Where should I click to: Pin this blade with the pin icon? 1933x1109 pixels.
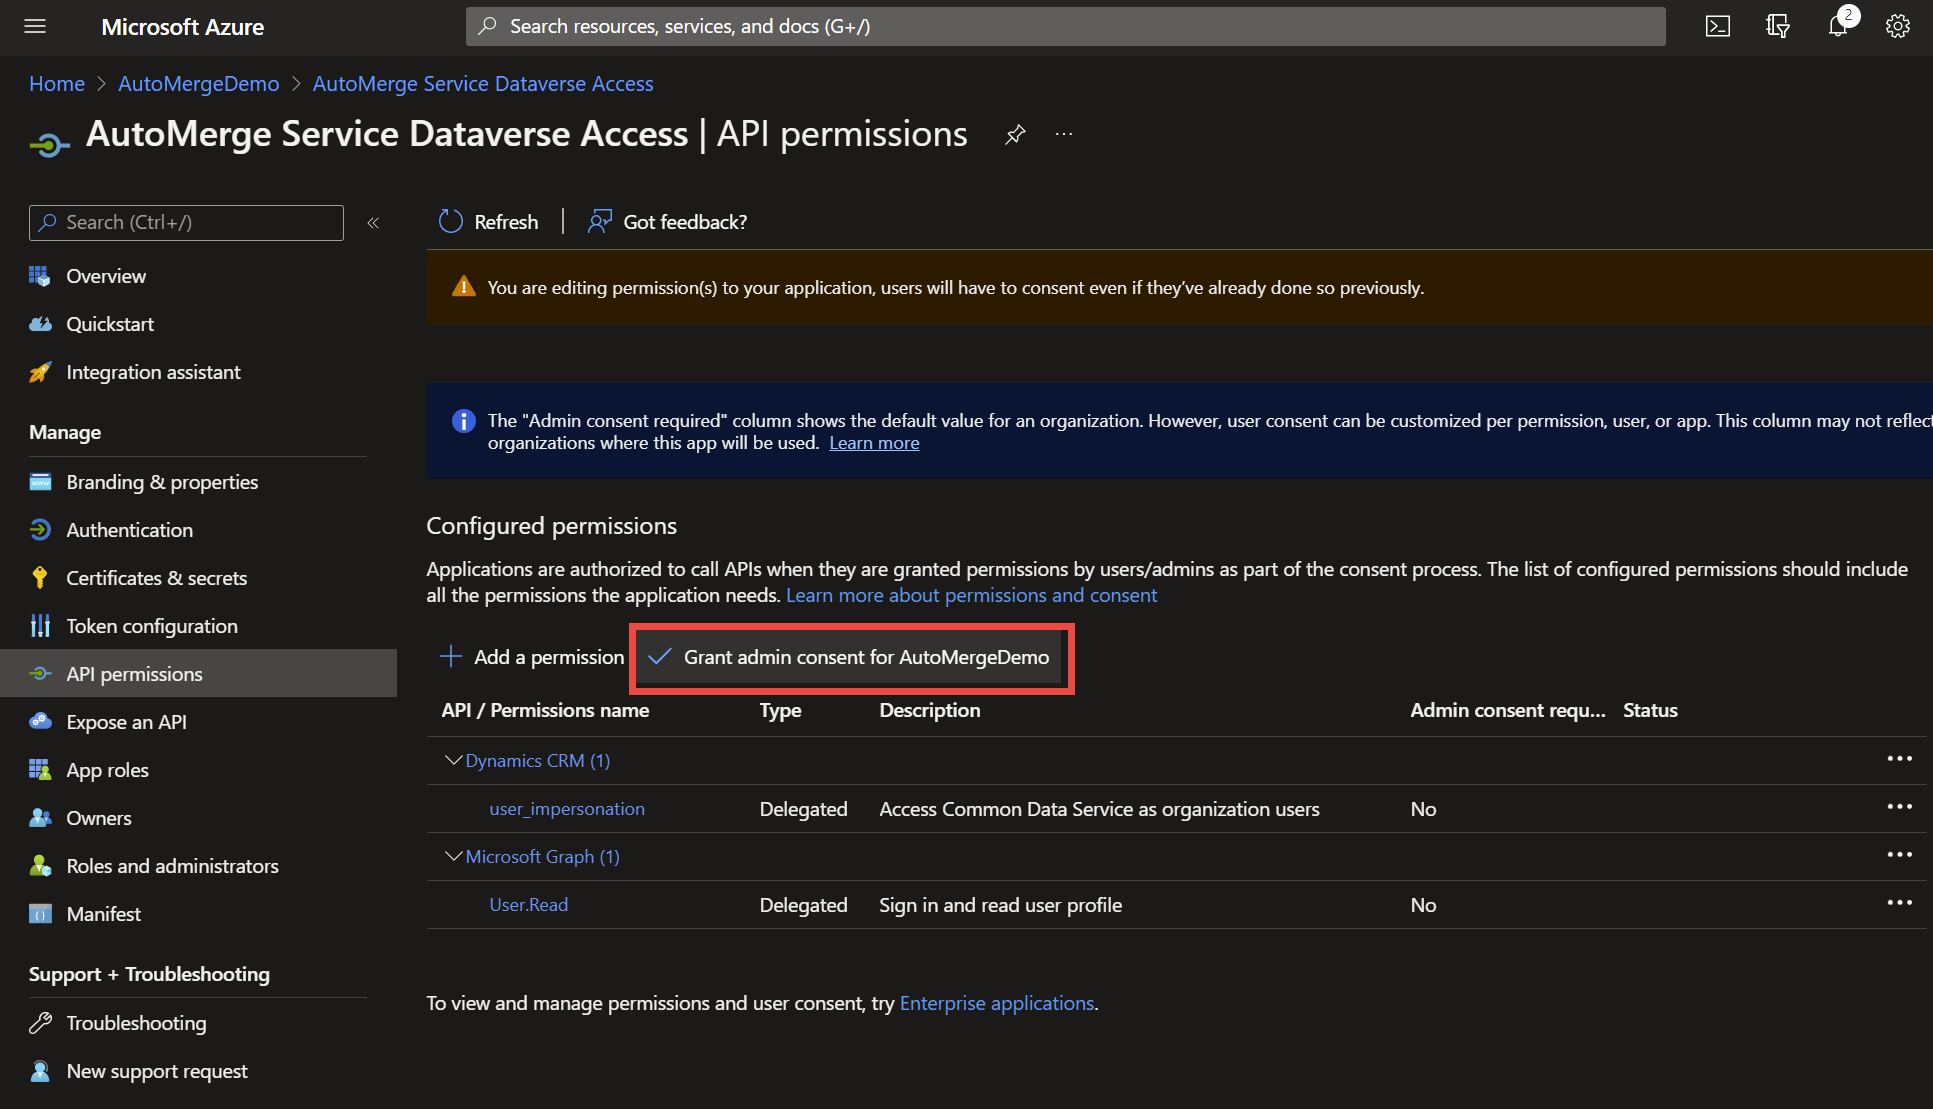(1015, 134)
